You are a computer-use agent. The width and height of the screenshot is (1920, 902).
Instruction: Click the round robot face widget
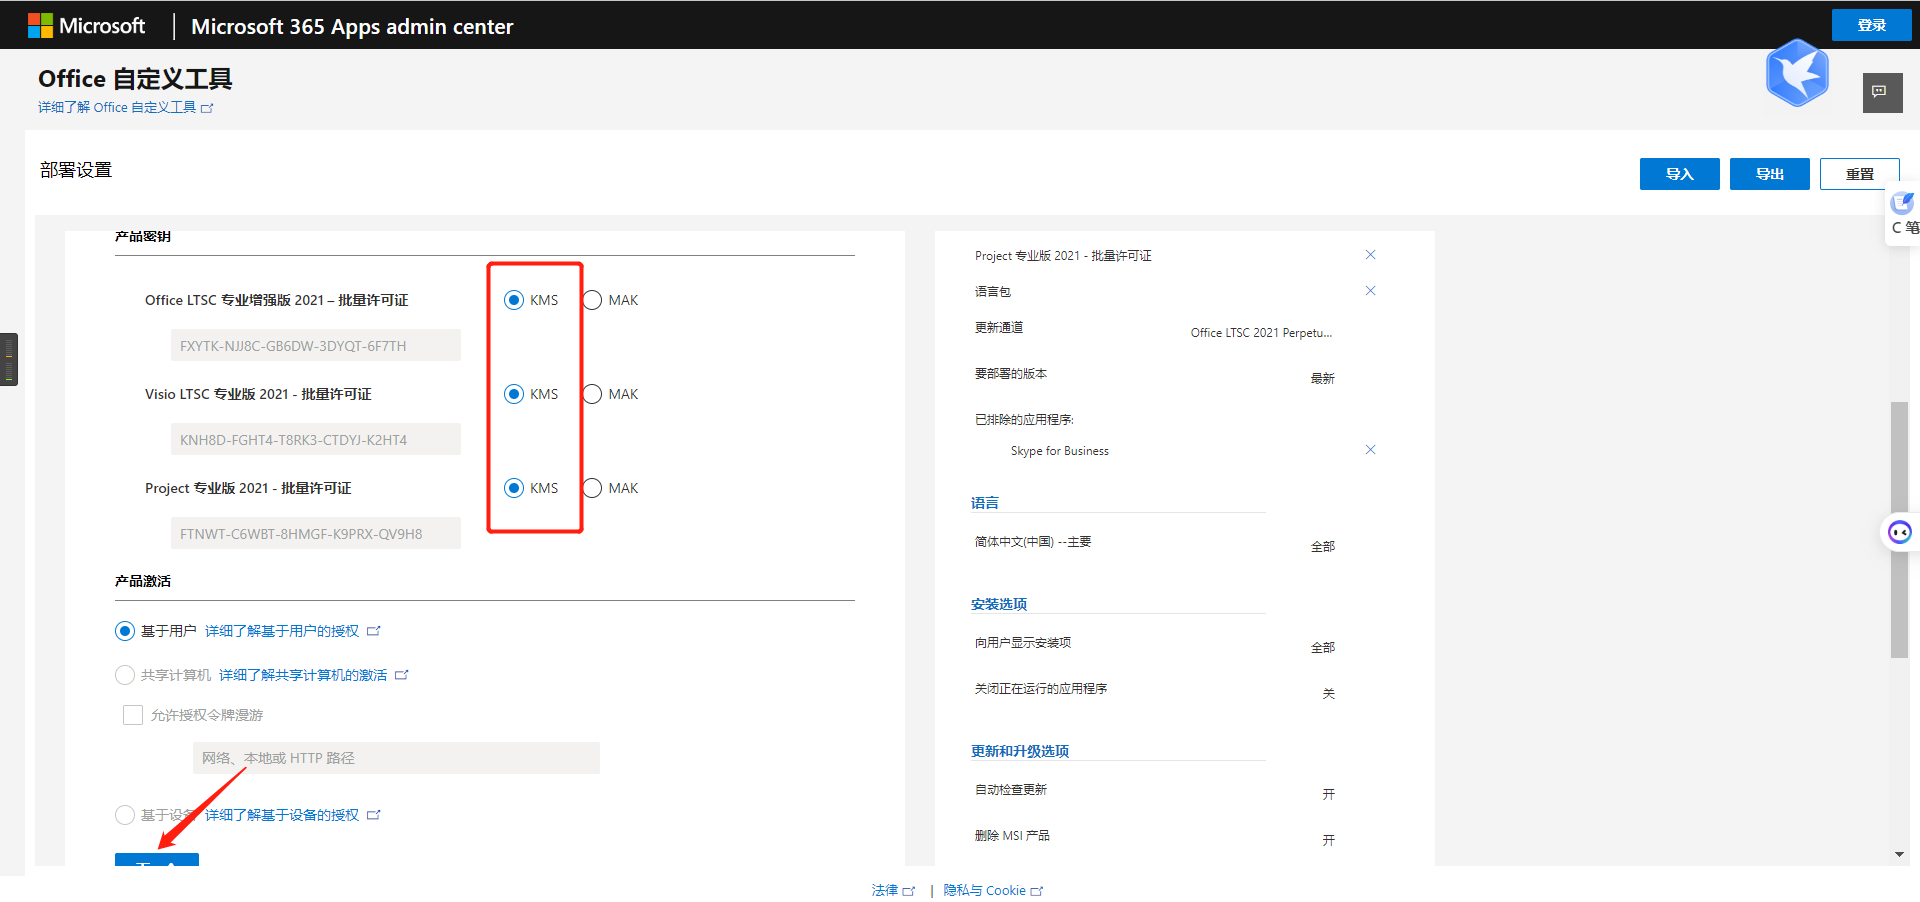pyautogui.click(x=1899, y=532)
